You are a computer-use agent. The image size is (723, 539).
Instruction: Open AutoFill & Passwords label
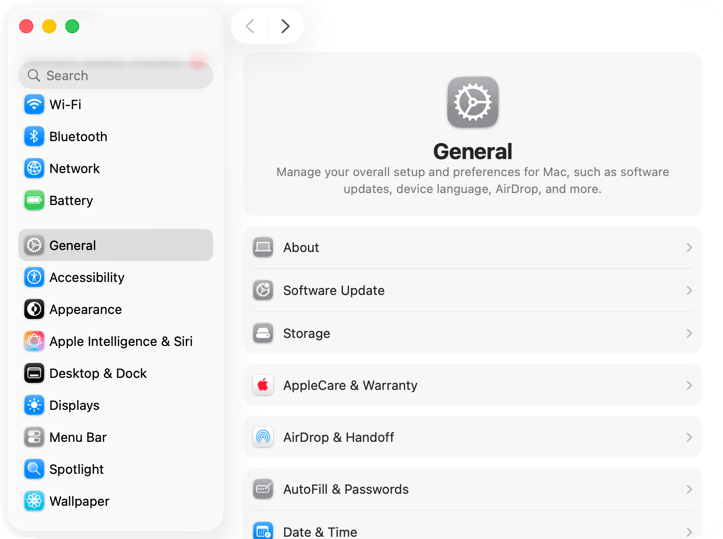click(x=346, y=489)
